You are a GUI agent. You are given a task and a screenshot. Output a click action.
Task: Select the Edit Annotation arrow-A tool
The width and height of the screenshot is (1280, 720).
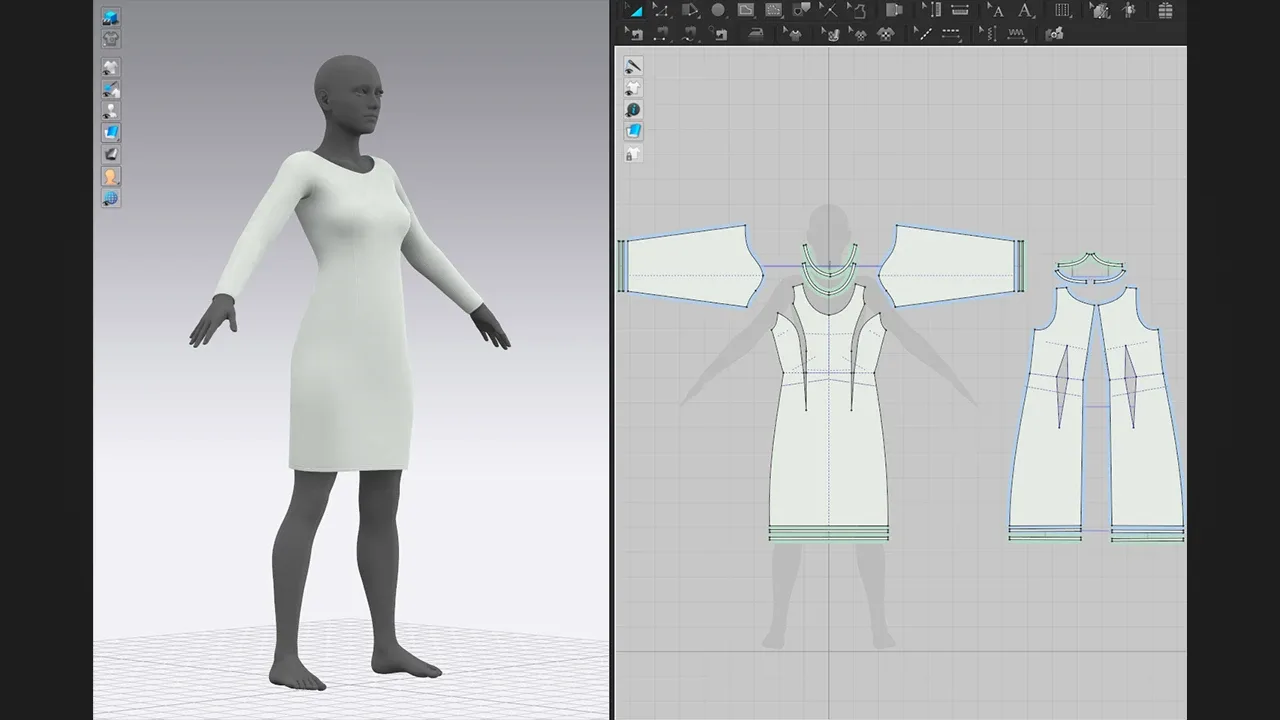(x=996, y=10)
